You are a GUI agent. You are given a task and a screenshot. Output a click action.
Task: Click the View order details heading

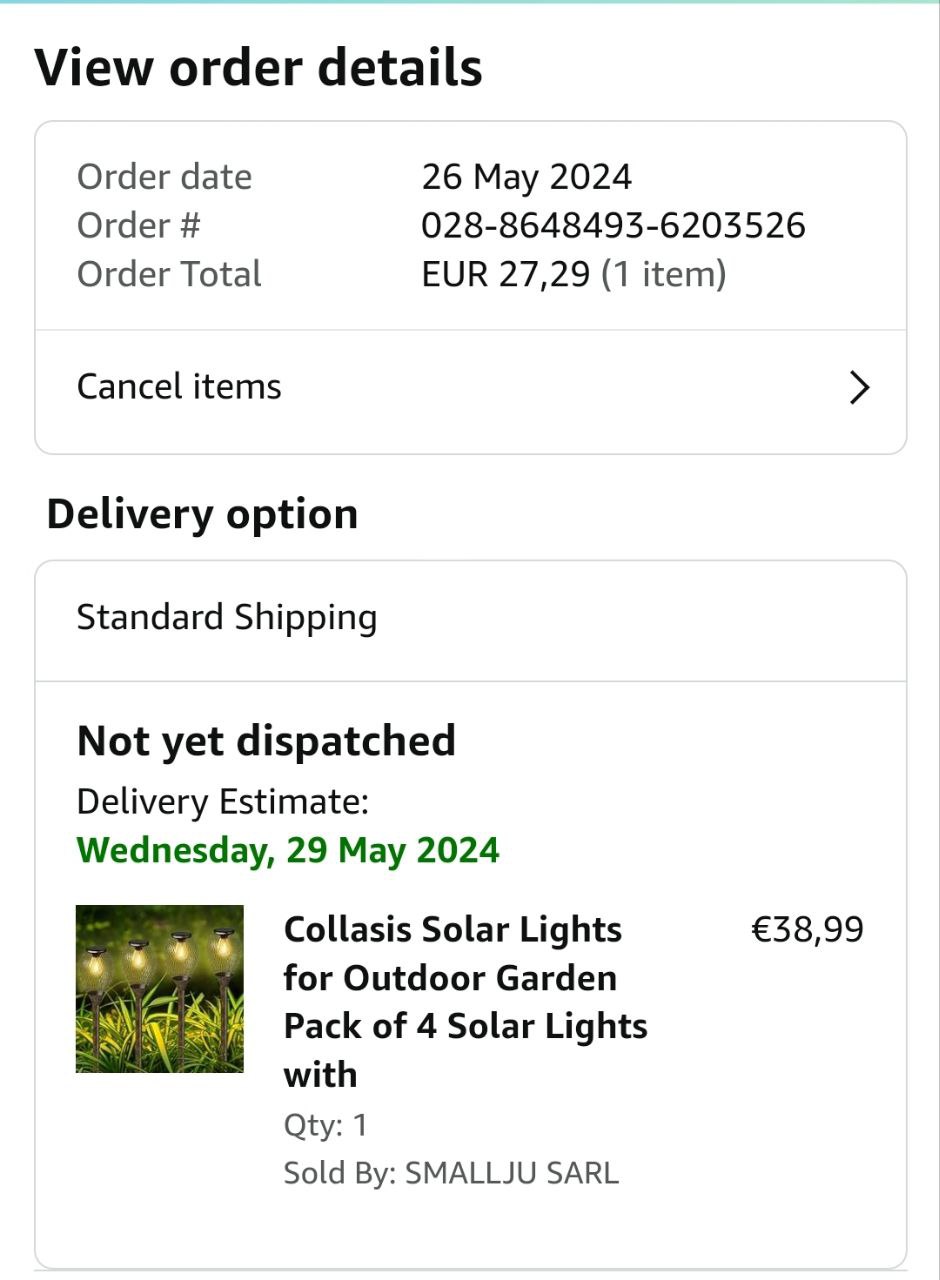[259, 68]
